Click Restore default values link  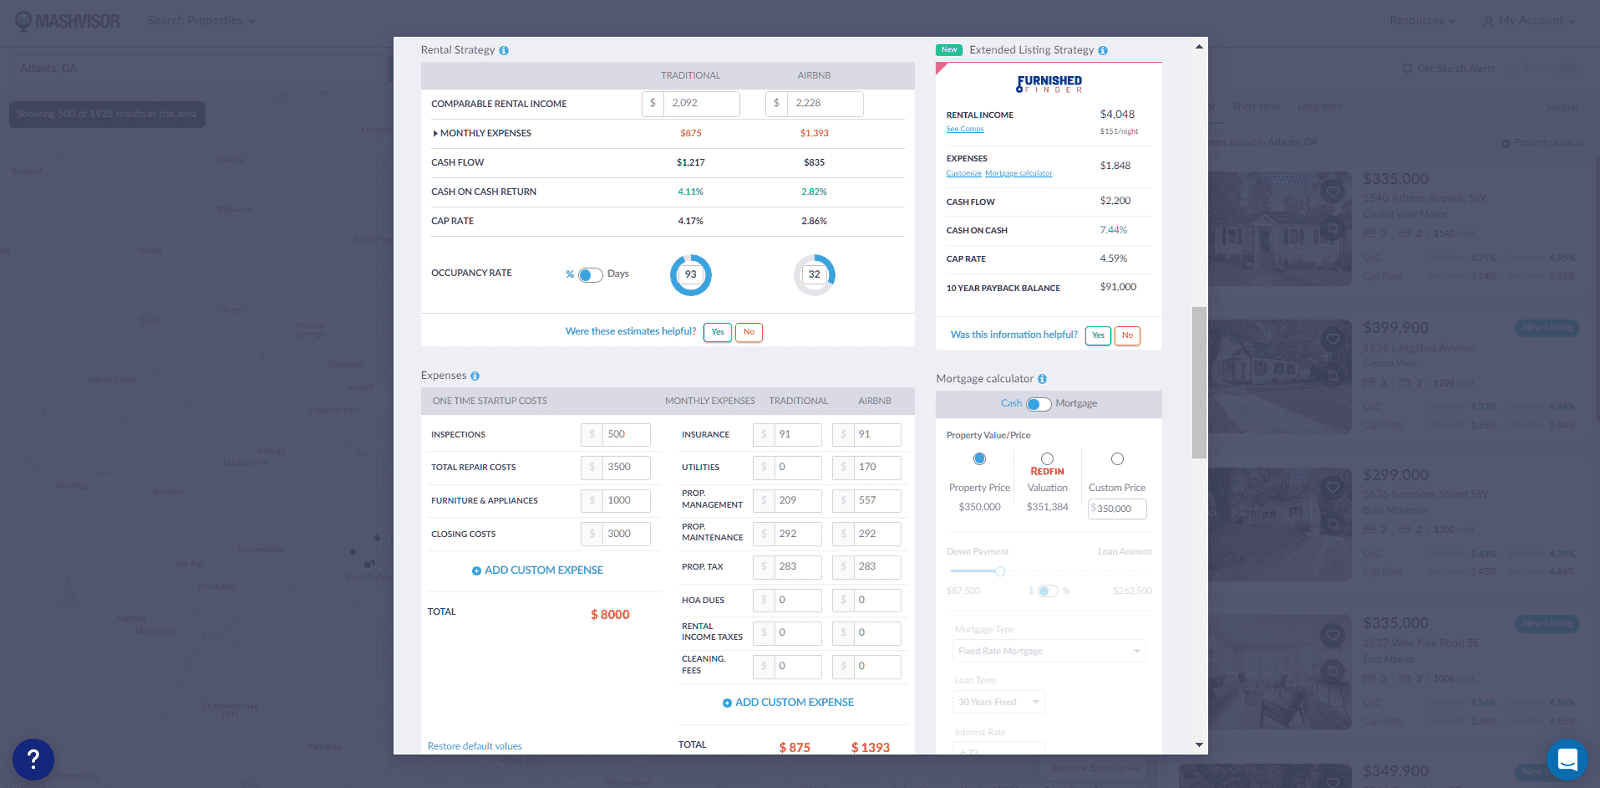click(x=474, y=747)
